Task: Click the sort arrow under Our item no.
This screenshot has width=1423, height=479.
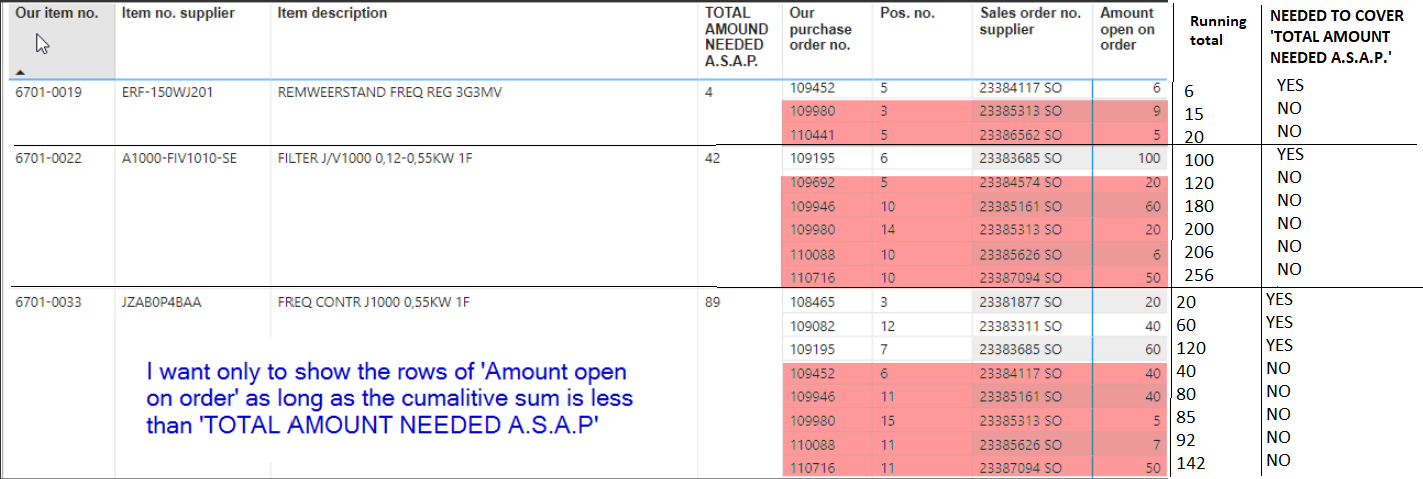Action: (21, 72)
